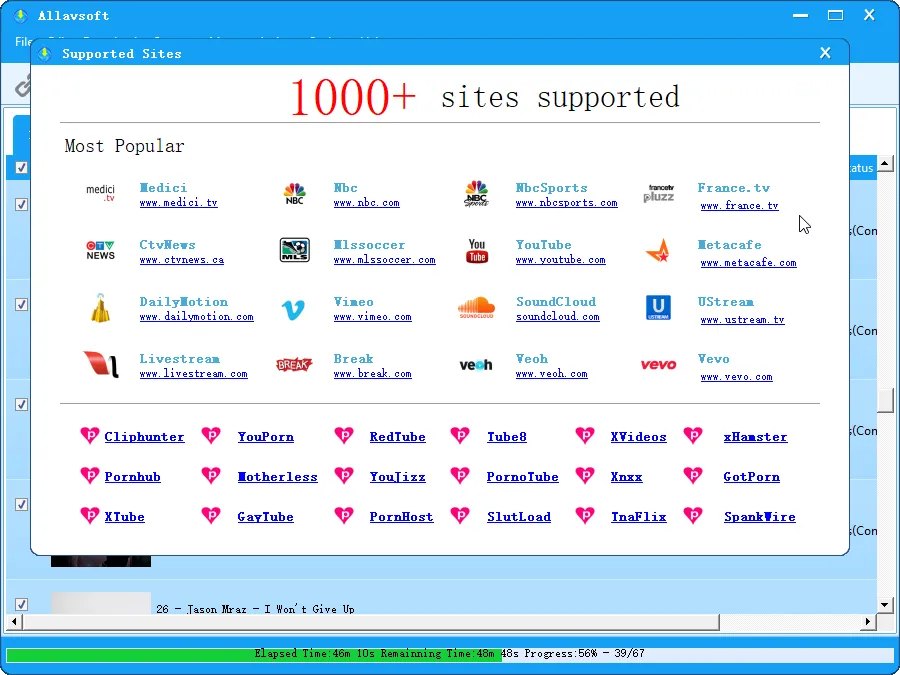Click the SoundCloud orange cloud logo
The height and width of the screenshot is (675, 900).
476,308
